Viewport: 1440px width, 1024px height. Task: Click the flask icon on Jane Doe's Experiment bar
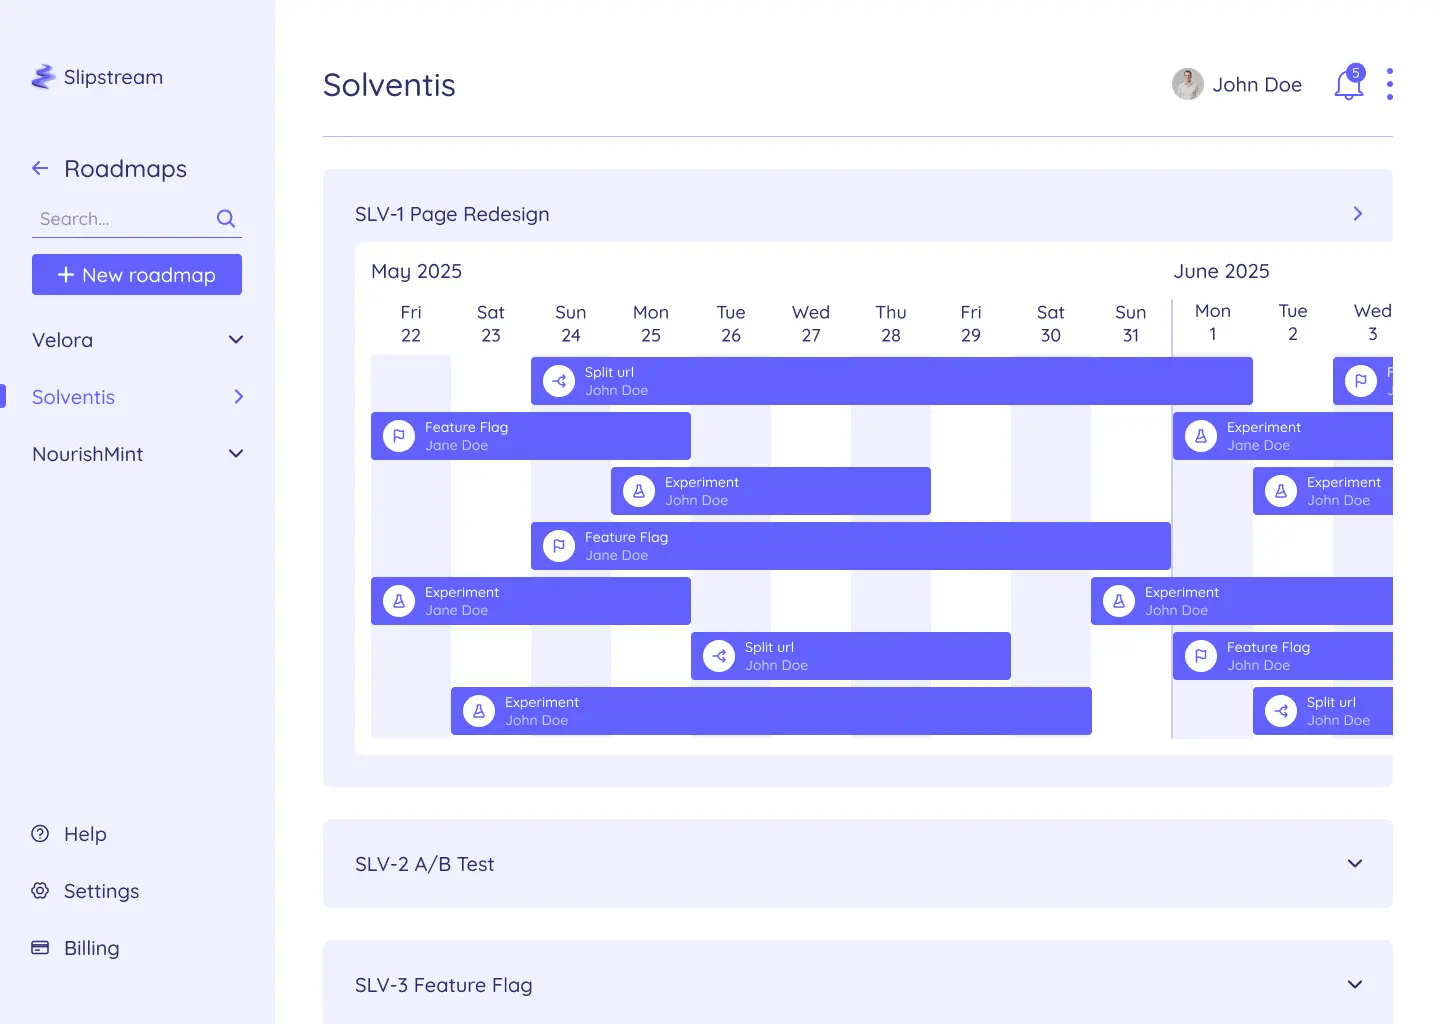point(399,600)
